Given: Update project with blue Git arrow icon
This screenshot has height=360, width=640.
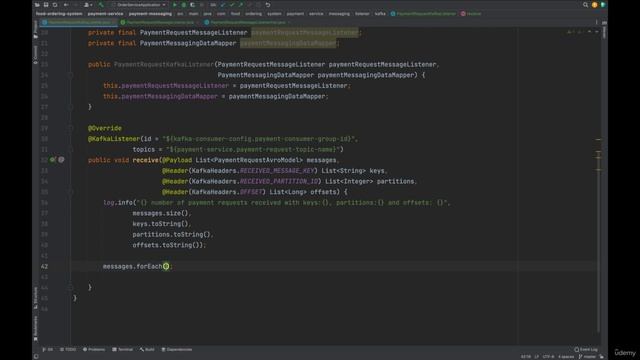Looking at the screenshot, I should (x=223, y=5).
